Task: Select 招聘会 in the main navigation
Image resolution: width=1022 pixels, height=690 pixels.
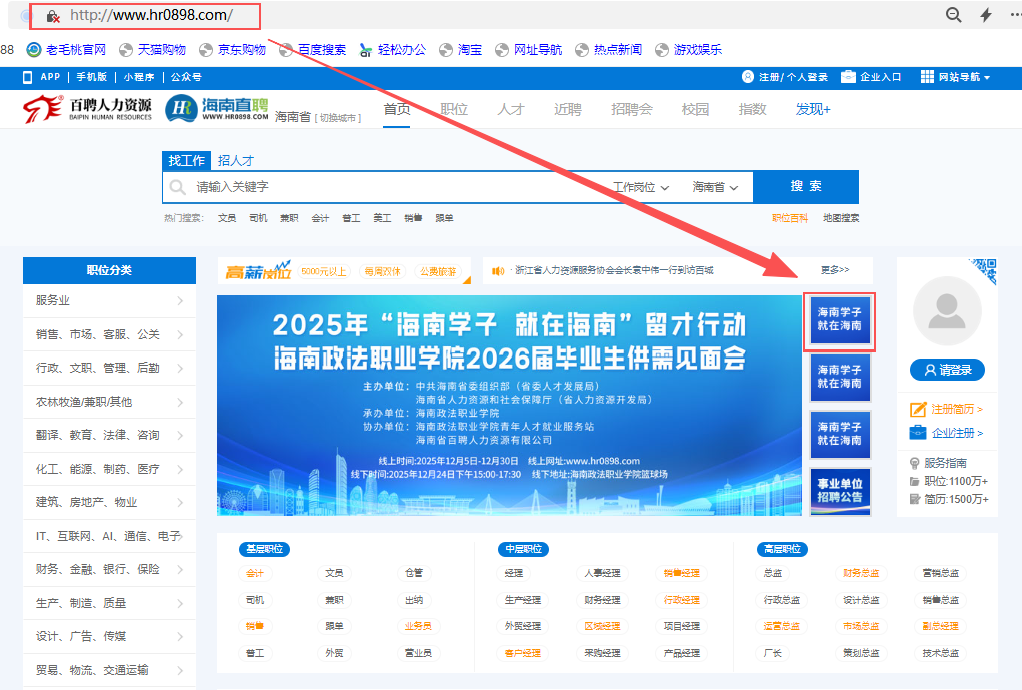Action: coord(632,109)
